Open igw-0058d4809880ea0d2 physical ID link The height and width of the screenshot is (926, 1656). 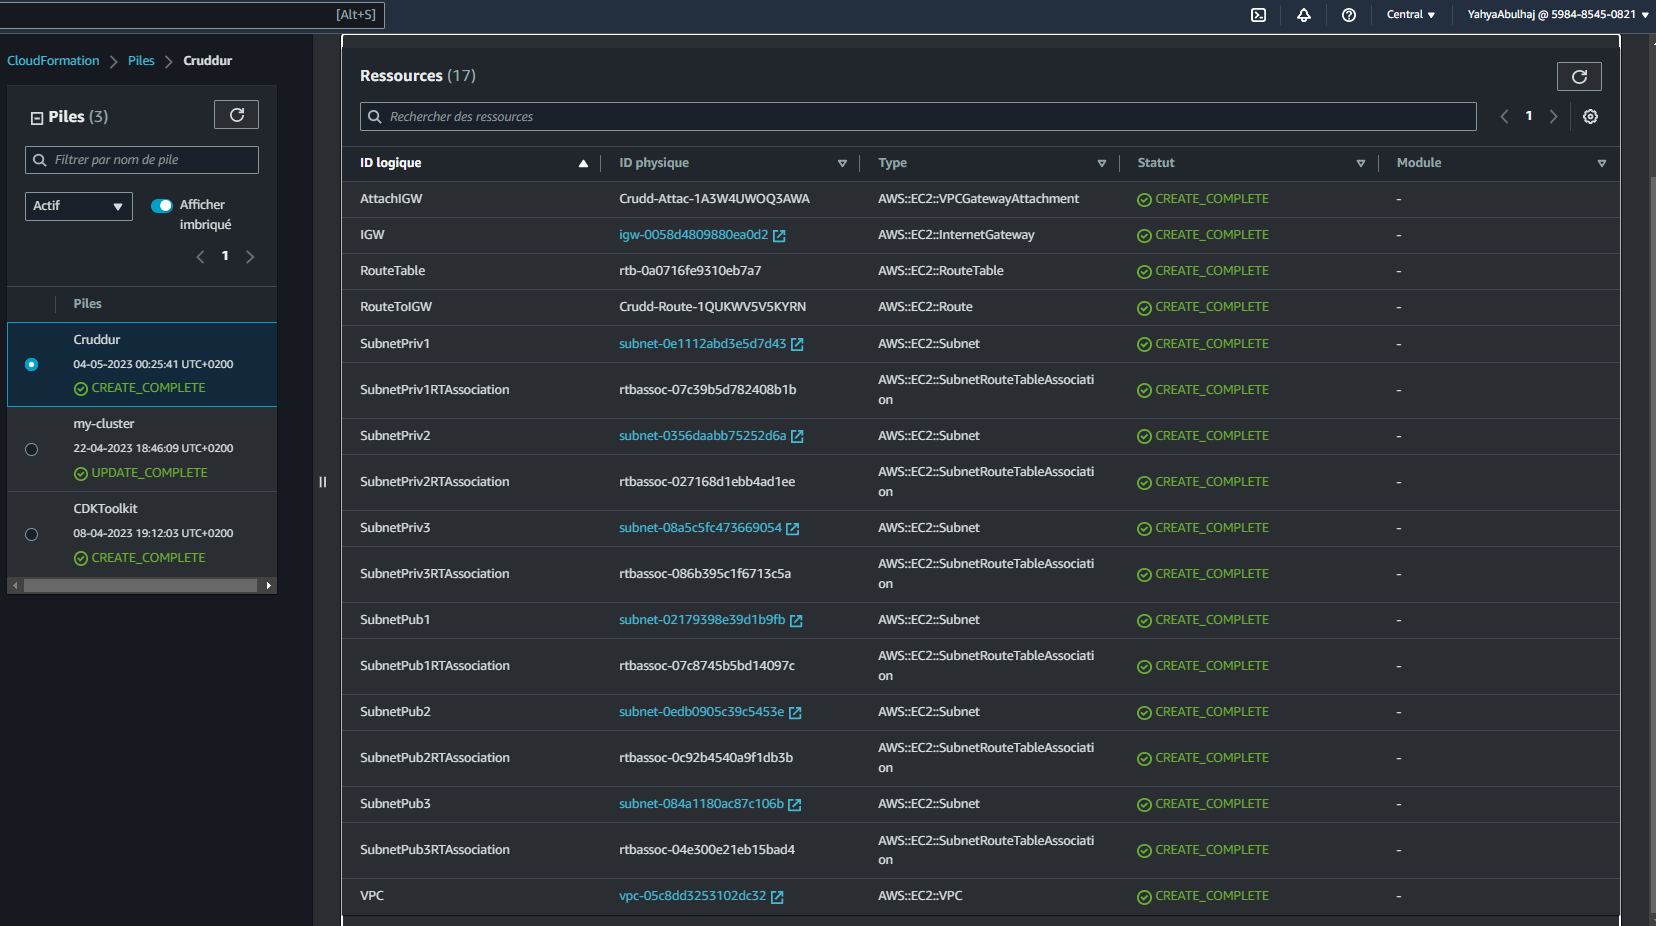(693, 235)
